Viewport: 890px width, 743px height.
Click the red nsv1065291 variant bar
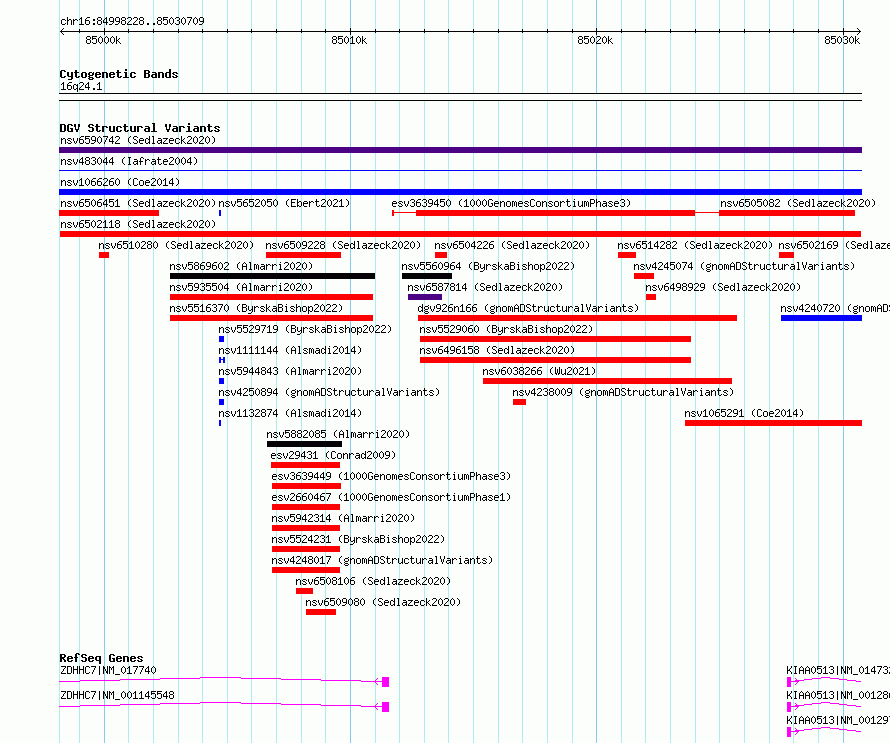coord(774,423)
